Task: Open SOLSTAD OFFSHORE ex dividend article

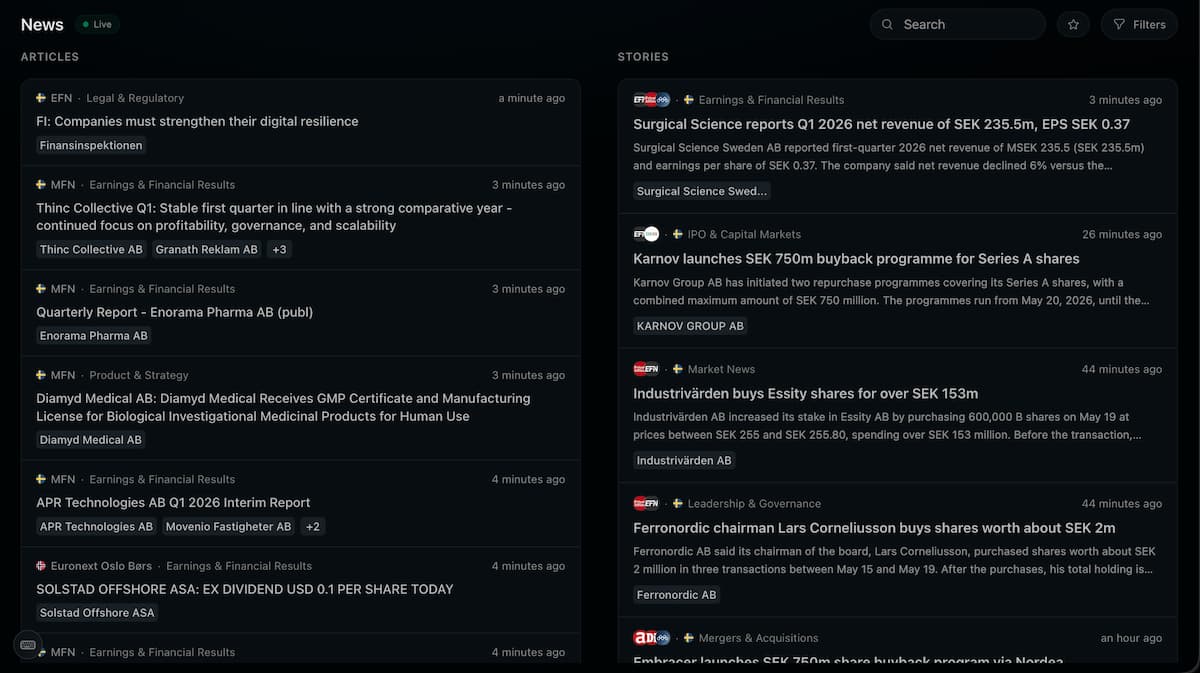Action: tap(245, 589)
